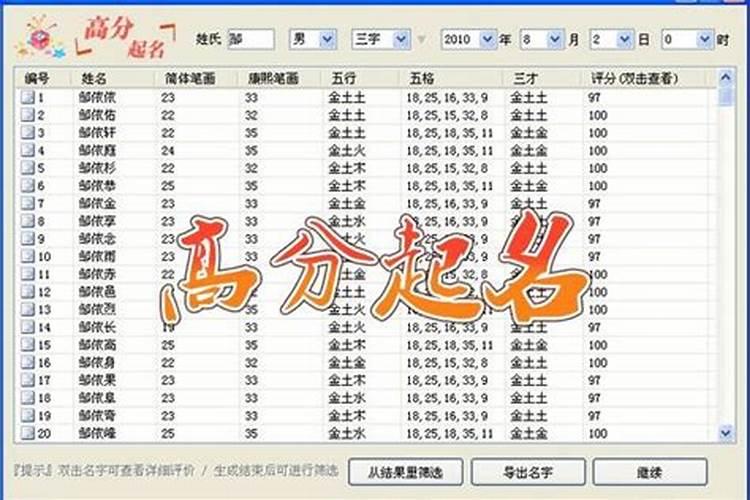Sort by the 康熙笔画 column header

click(x=280, y=78)
